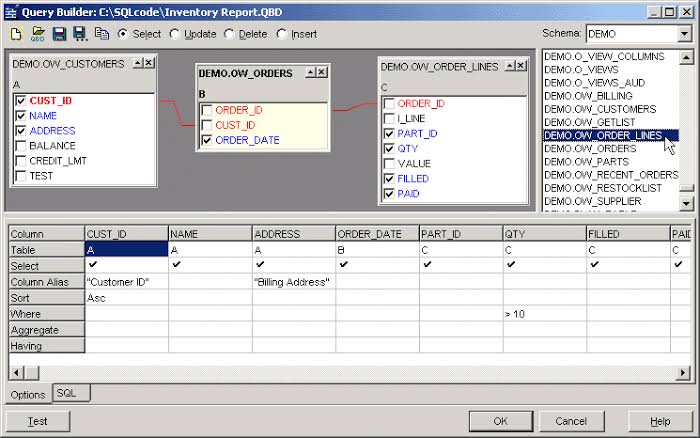
Task: Click the Asc sort cell under CUST_ID
Action: (126, 298)
